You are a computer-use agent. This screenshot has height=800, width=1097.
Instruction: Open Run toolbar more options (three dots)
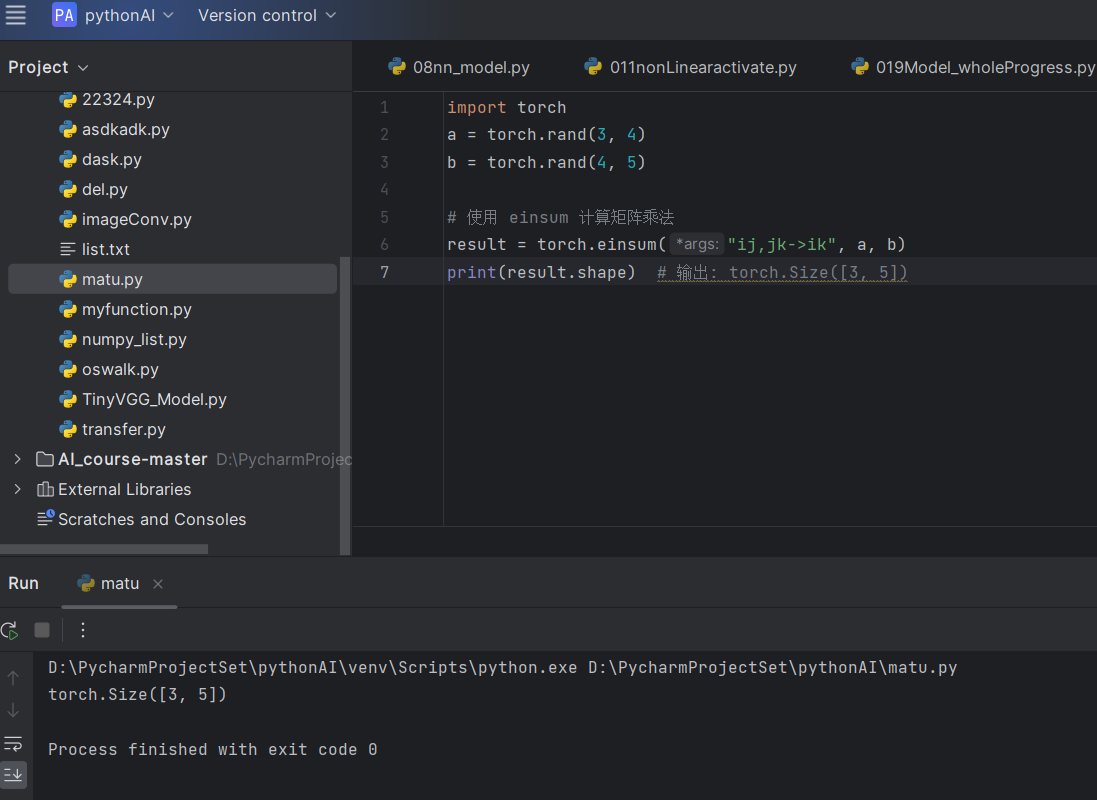(x=83, y=630)
